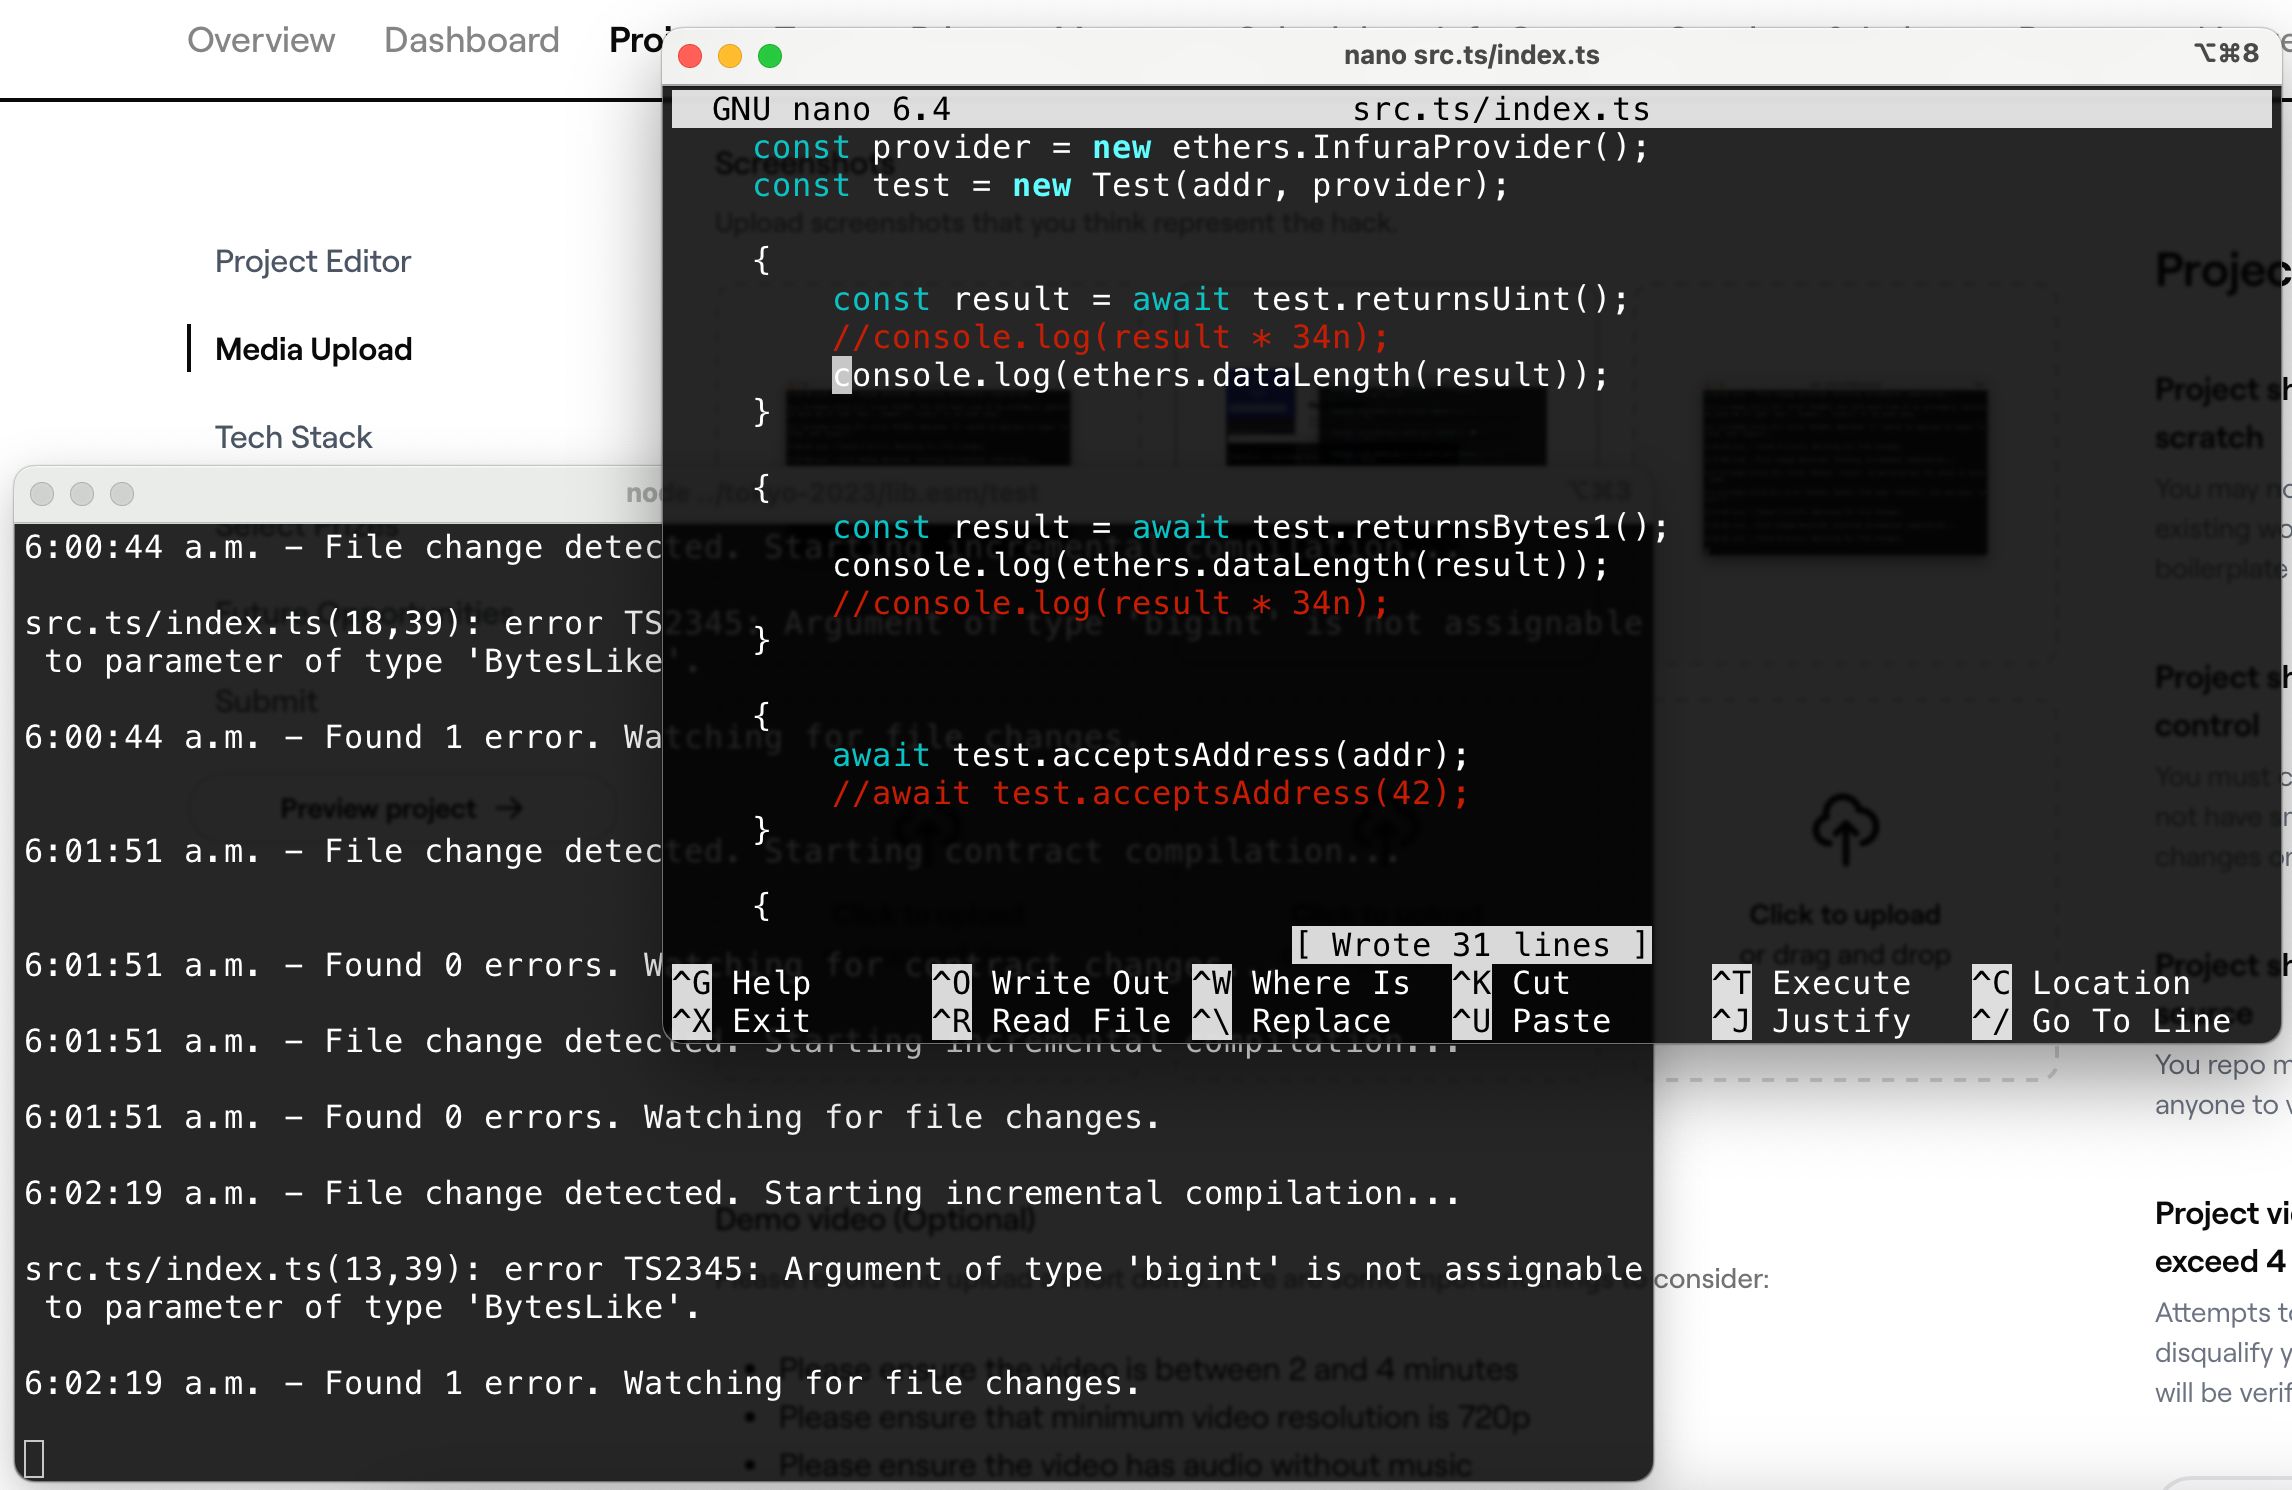Click the '6:00:44 a.m. - Found 1 error' line
This screenshot has height=1490, width=2292.
[343, 737]
